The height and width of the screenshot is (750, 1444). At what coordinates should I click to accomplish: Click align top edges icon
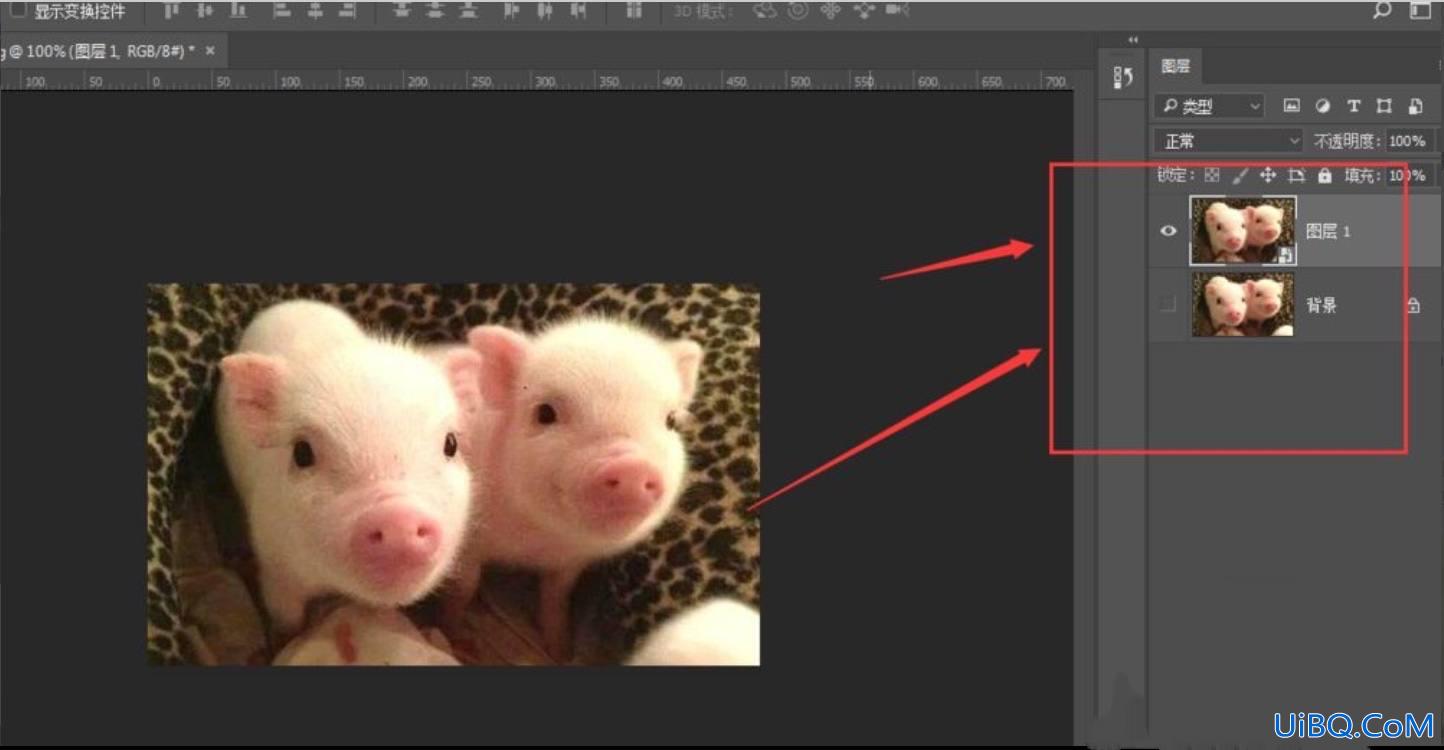[172, 11]
